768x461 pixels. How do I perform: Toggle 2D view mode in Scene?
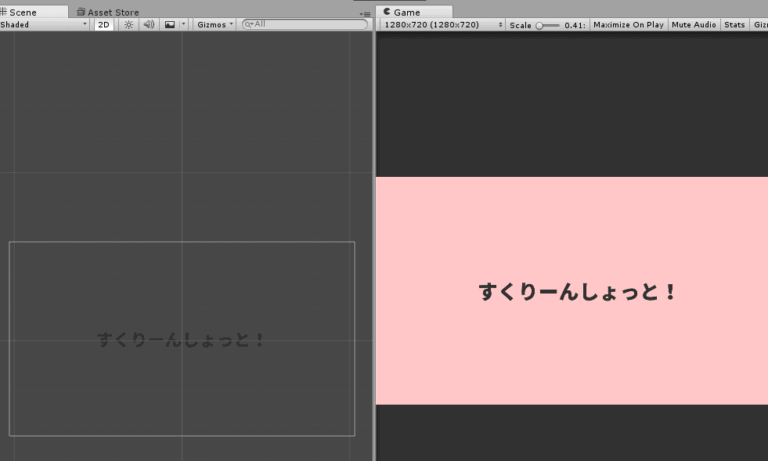(103, 24)
